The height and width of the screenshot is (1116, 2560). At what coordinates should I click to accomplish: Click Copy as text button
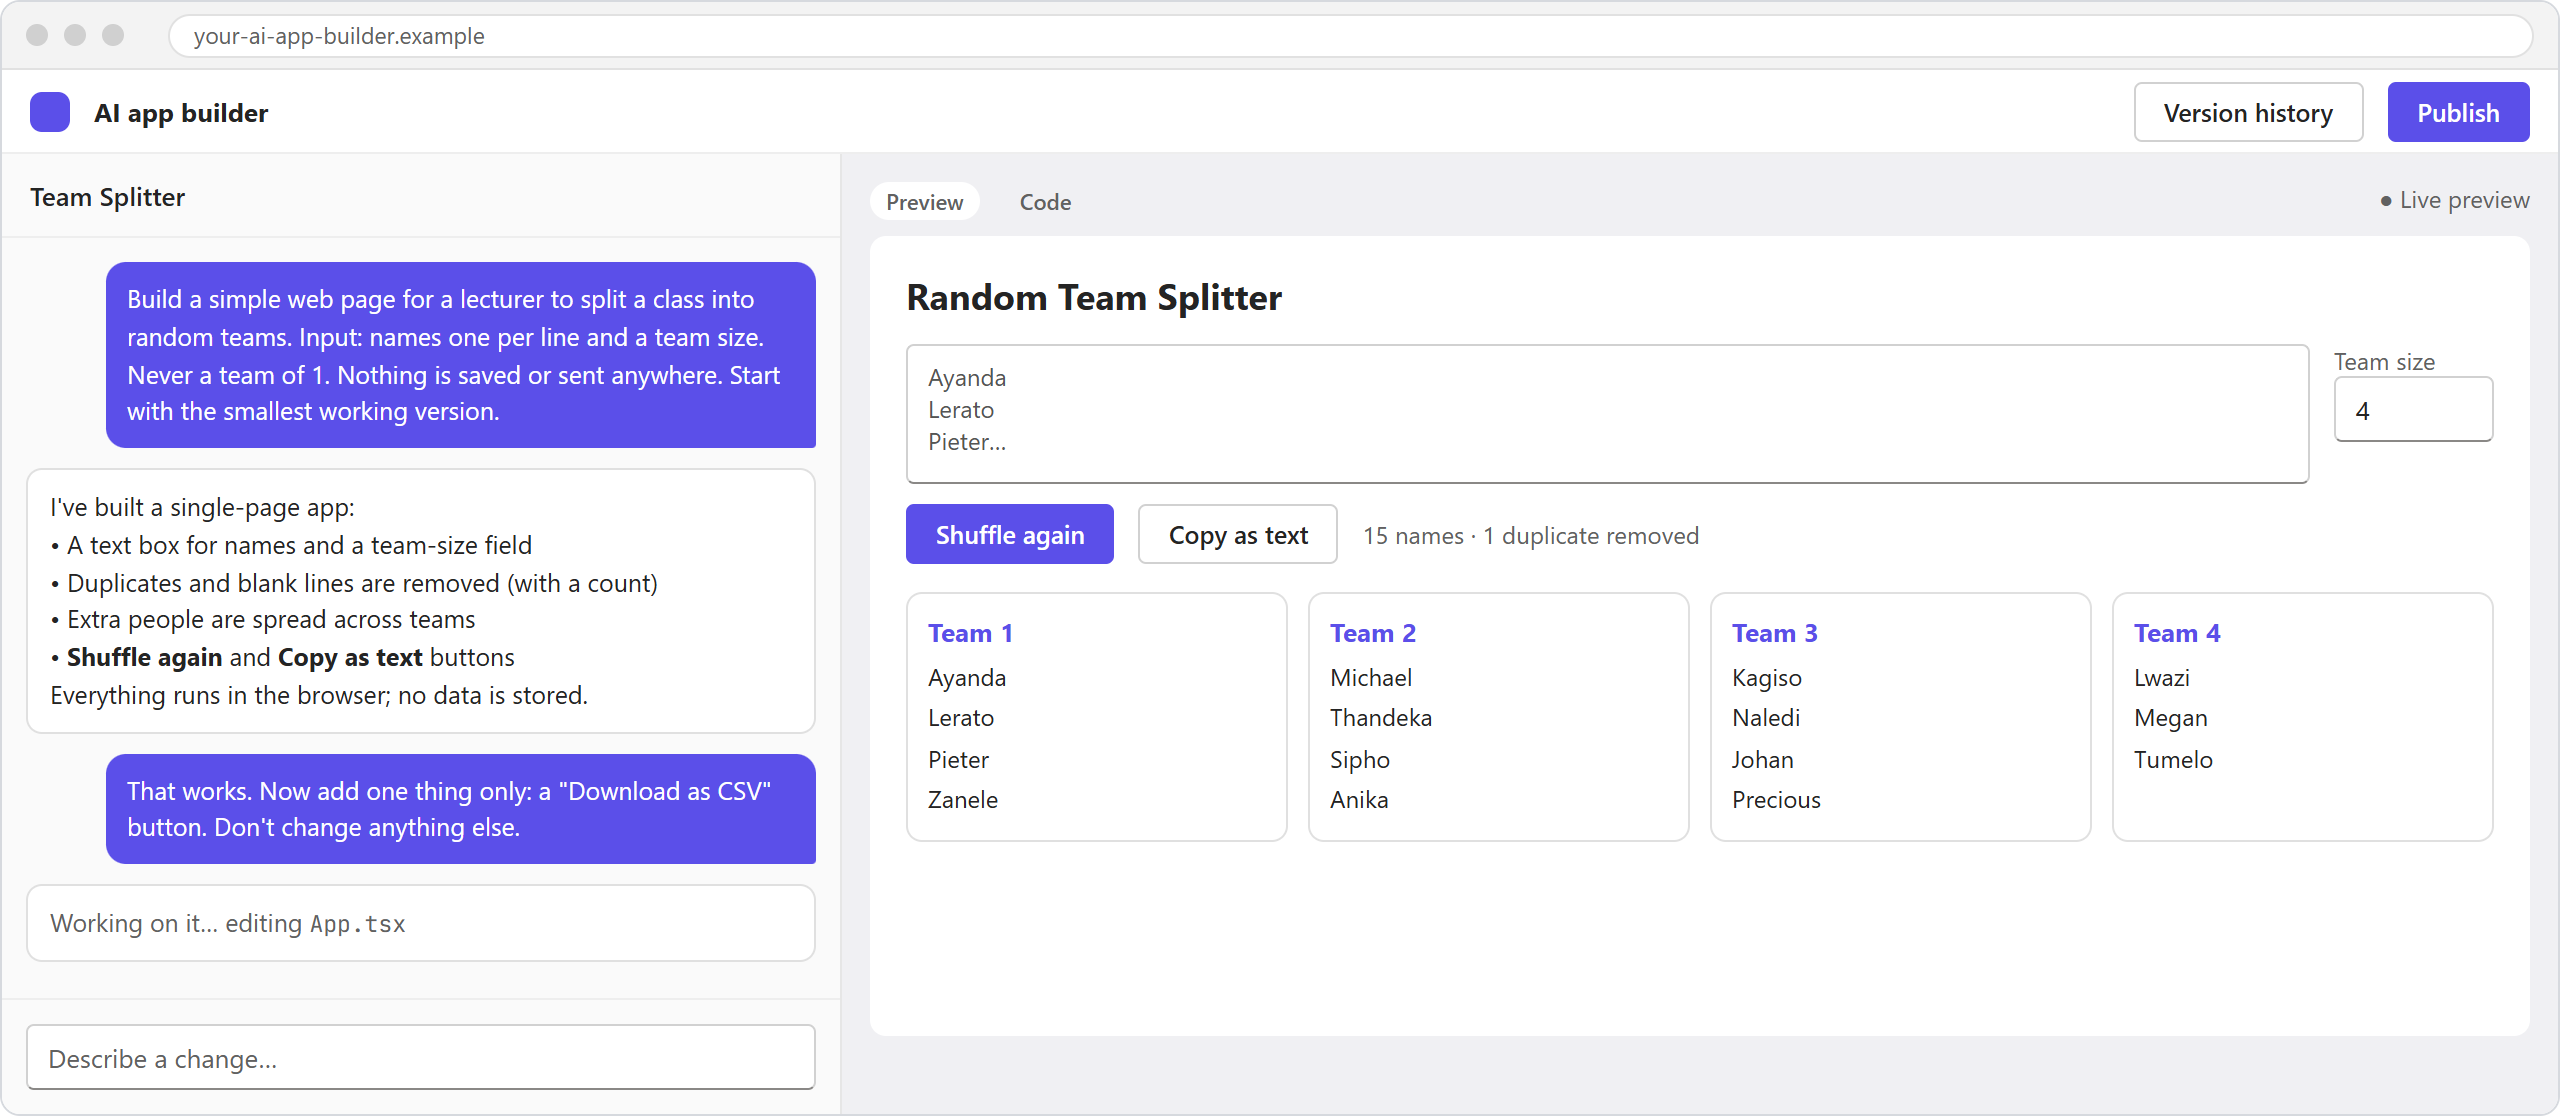tap(1238, 534)
